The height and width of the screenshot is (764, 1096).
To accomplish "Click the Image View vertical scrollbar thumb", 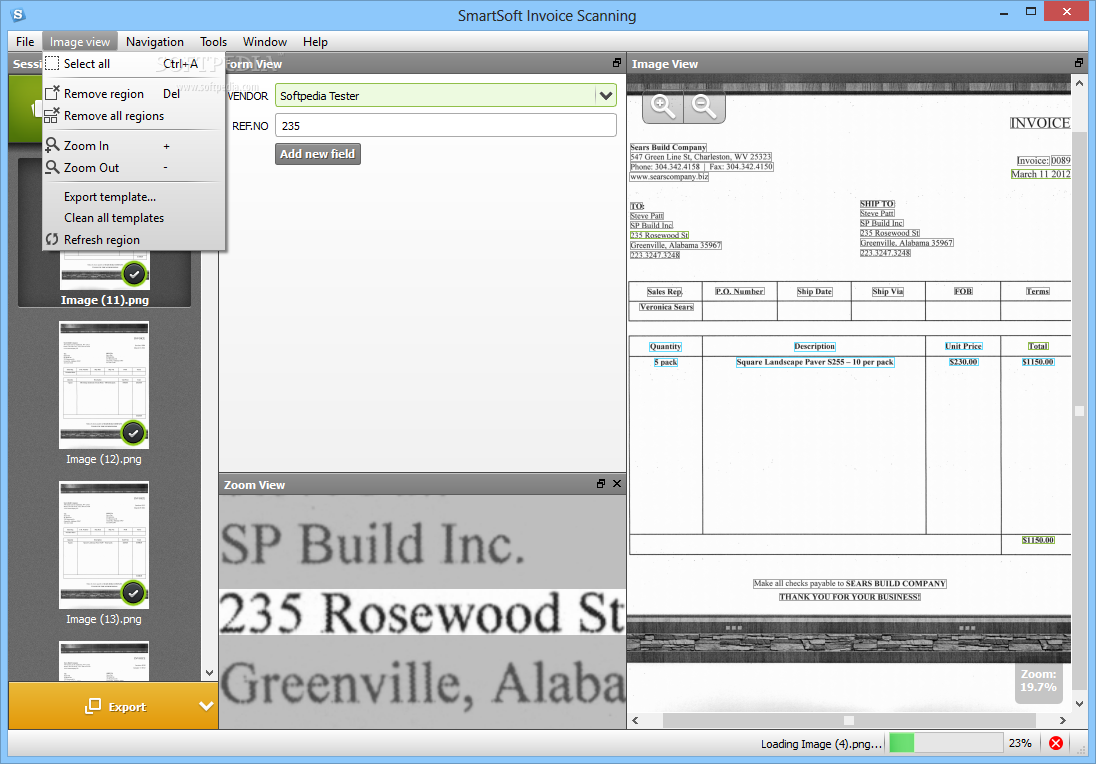I will (1079, 411).
